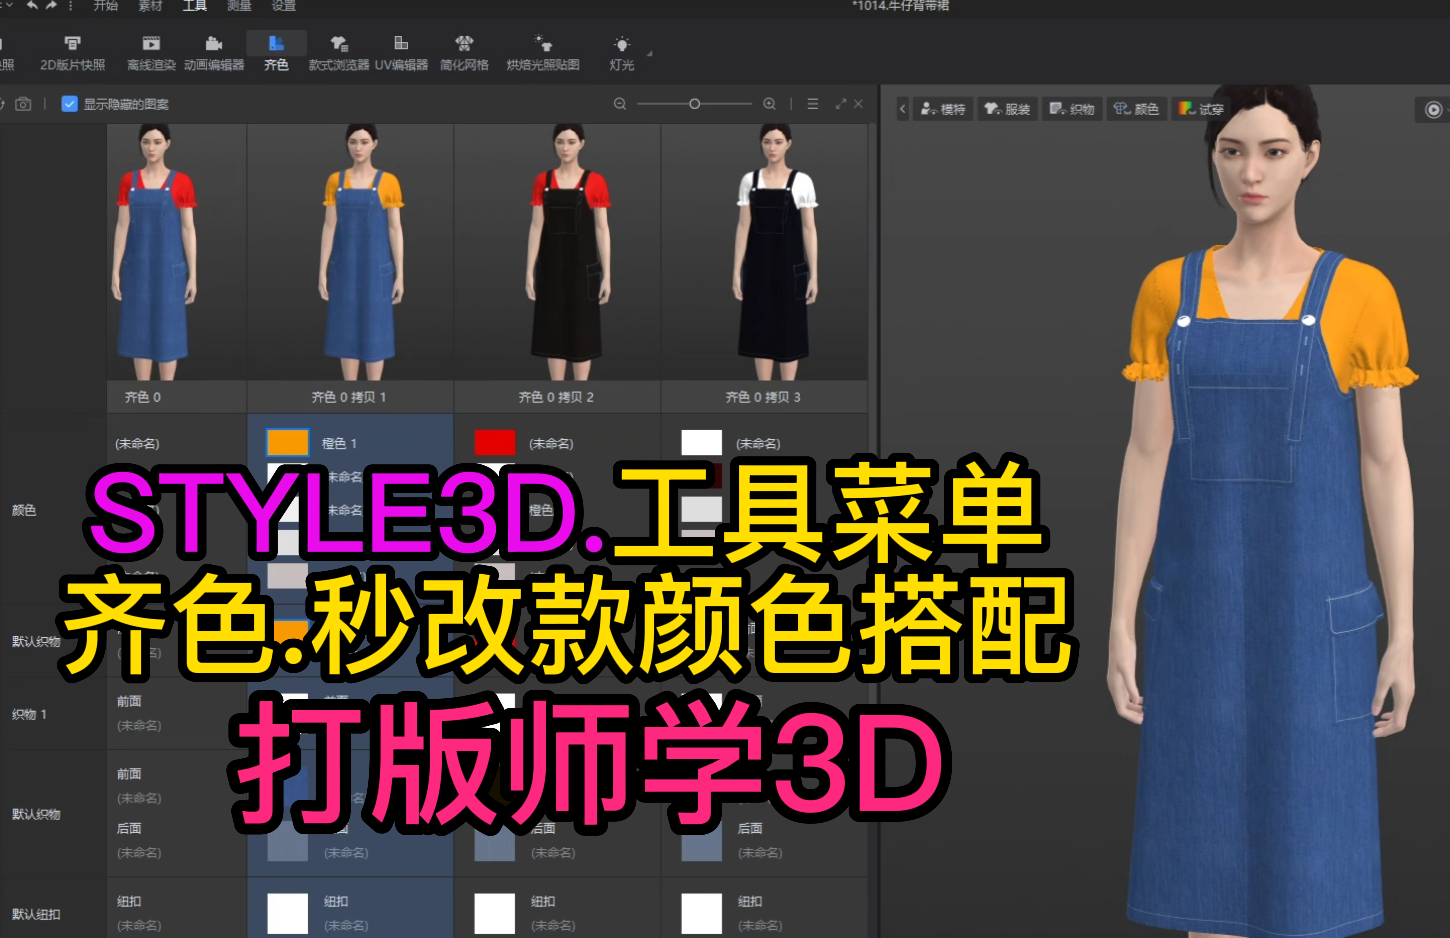Viewport: 1450px width, 938px height.
Task: Expand colorway panel to fullscreen
Action: 841,104
